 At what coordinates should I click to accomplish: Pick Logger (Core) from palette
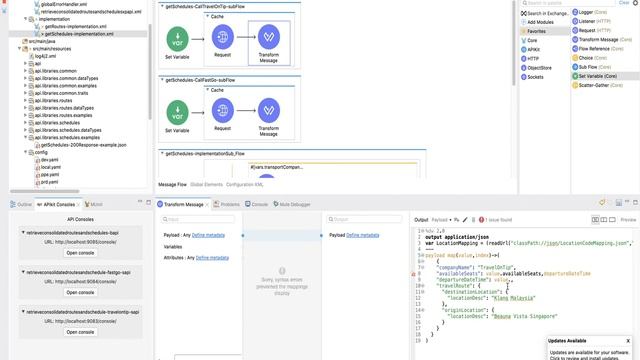click(x=589, y=12)
